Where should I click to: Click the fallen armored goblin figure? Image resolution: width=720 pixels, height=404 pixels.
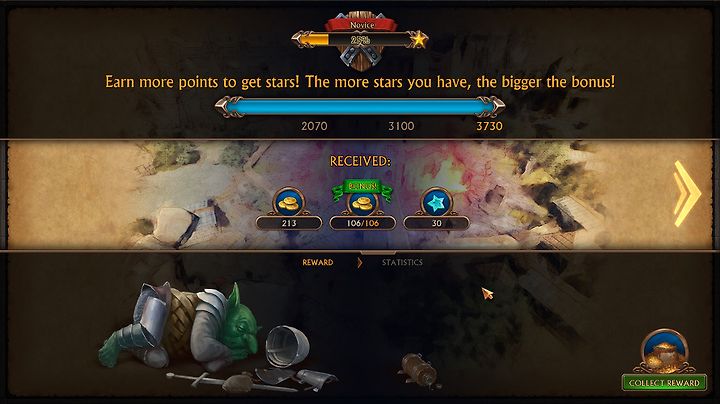(179, 326)
